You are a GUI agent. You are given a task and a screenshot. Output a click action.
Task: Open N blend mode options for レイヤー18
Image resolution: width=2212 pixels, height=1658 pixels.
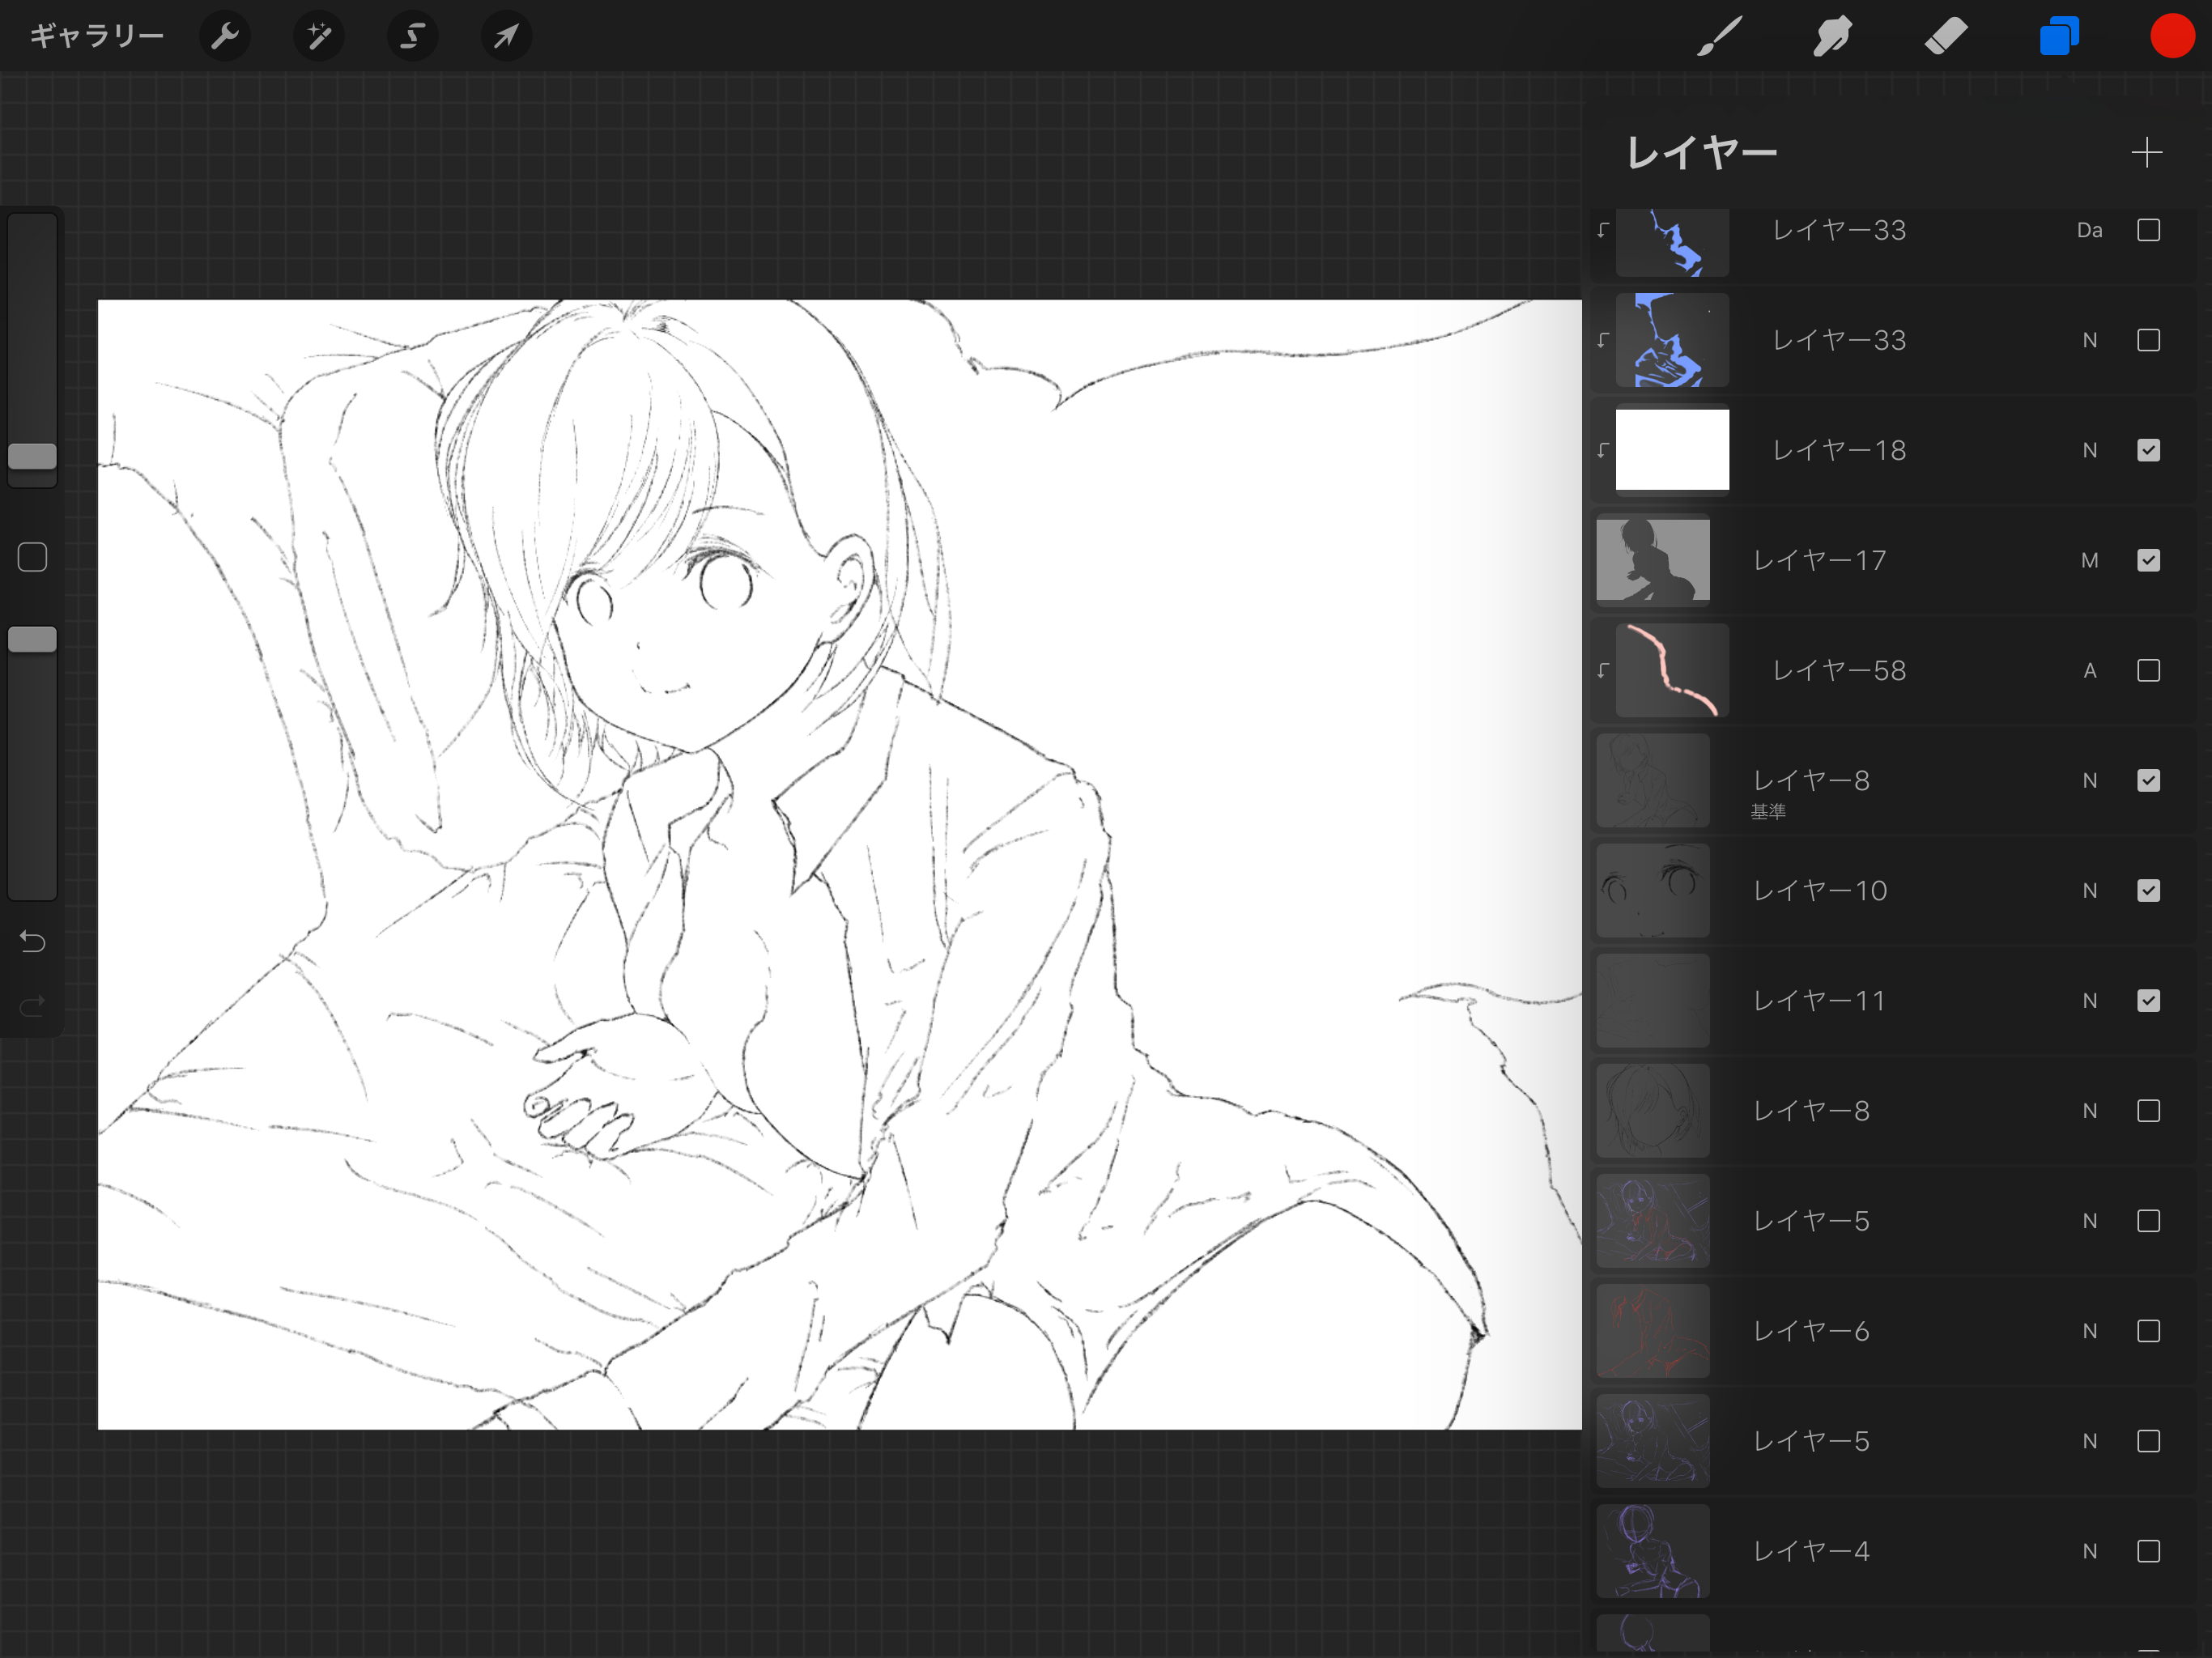pyautogui.click(x=2089, y=450)
